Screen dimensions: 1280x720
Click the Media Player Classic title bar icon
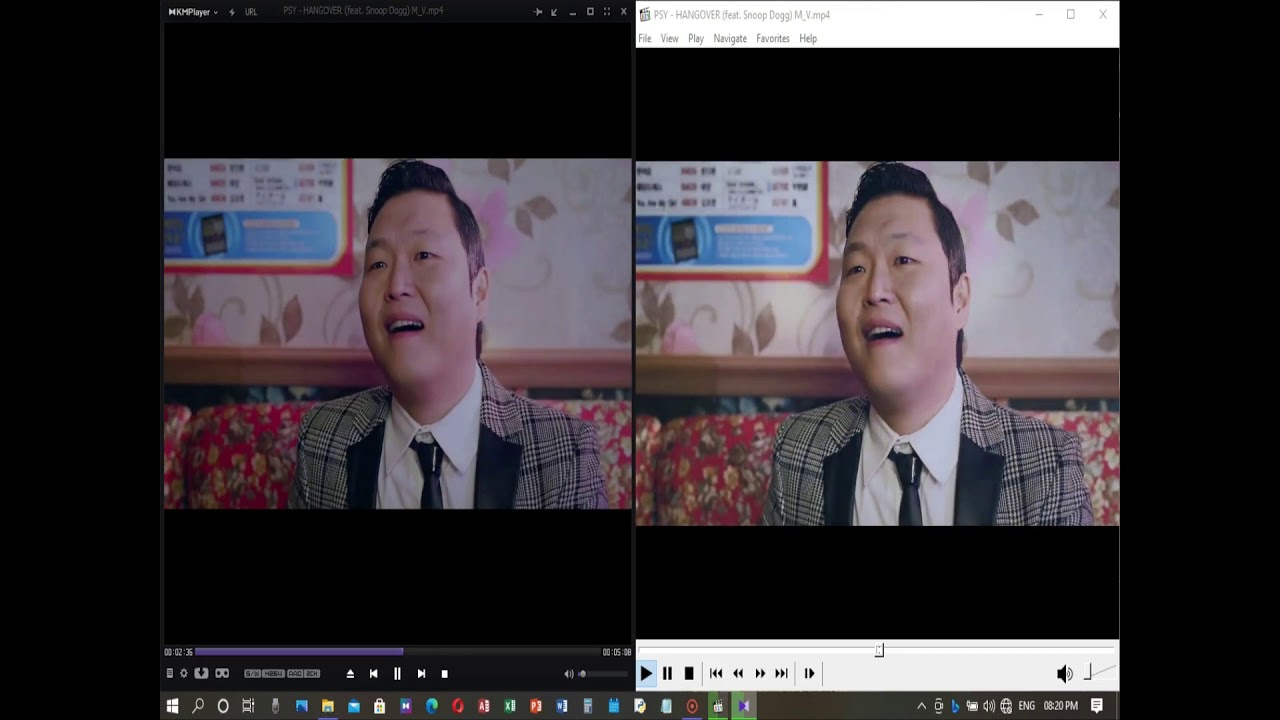(x=645, y=14)
